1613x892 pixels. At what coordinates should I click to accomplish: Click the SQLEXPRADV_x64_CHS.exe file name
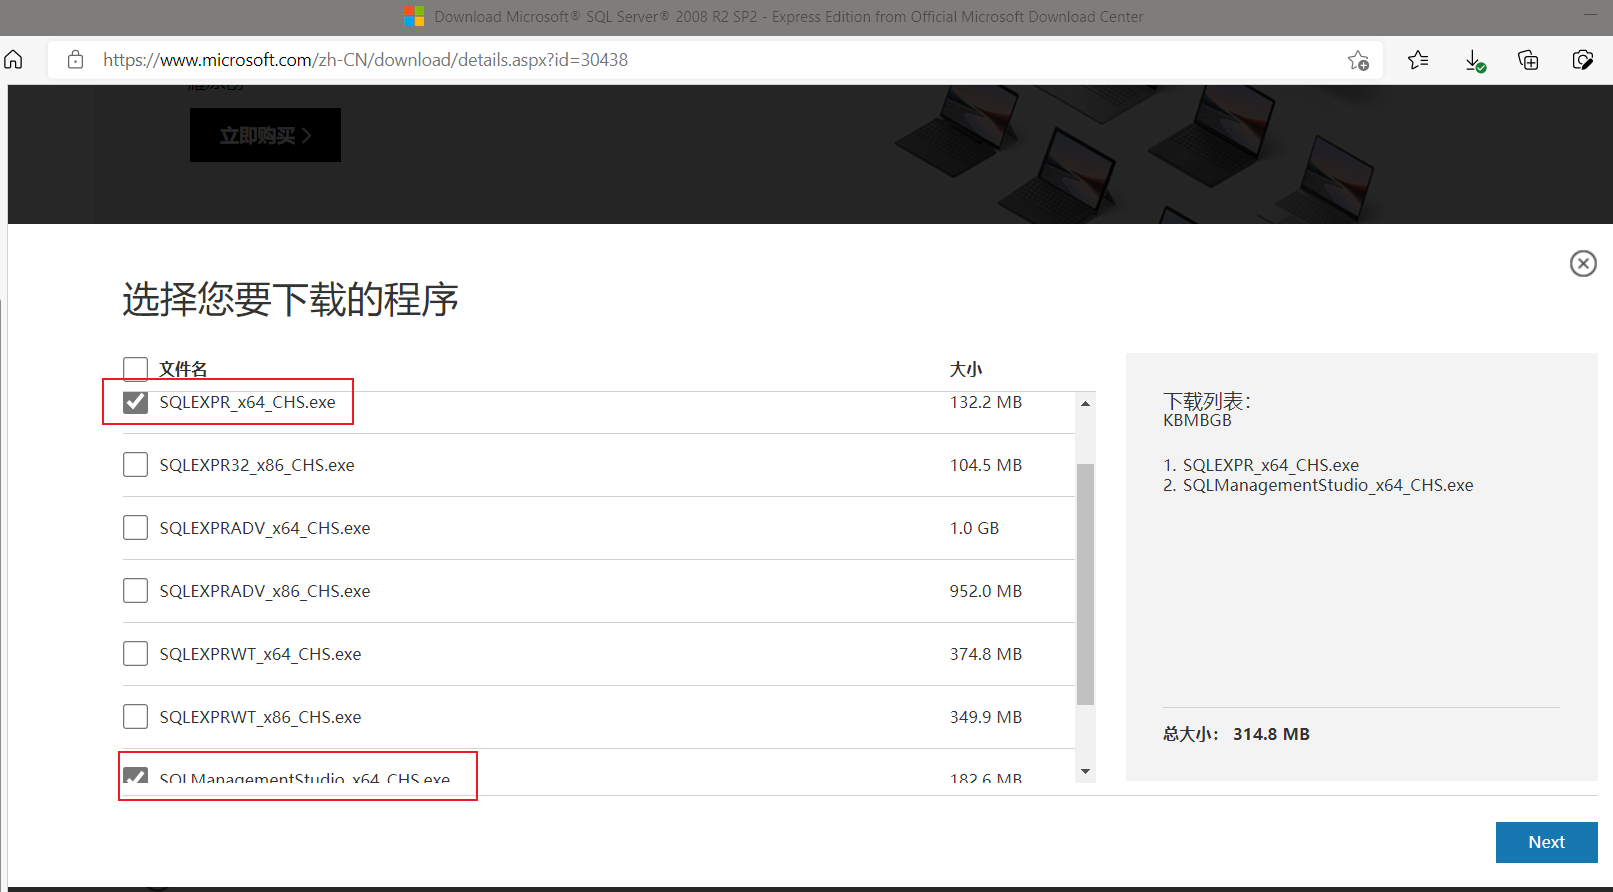click(x=265, y=528)
